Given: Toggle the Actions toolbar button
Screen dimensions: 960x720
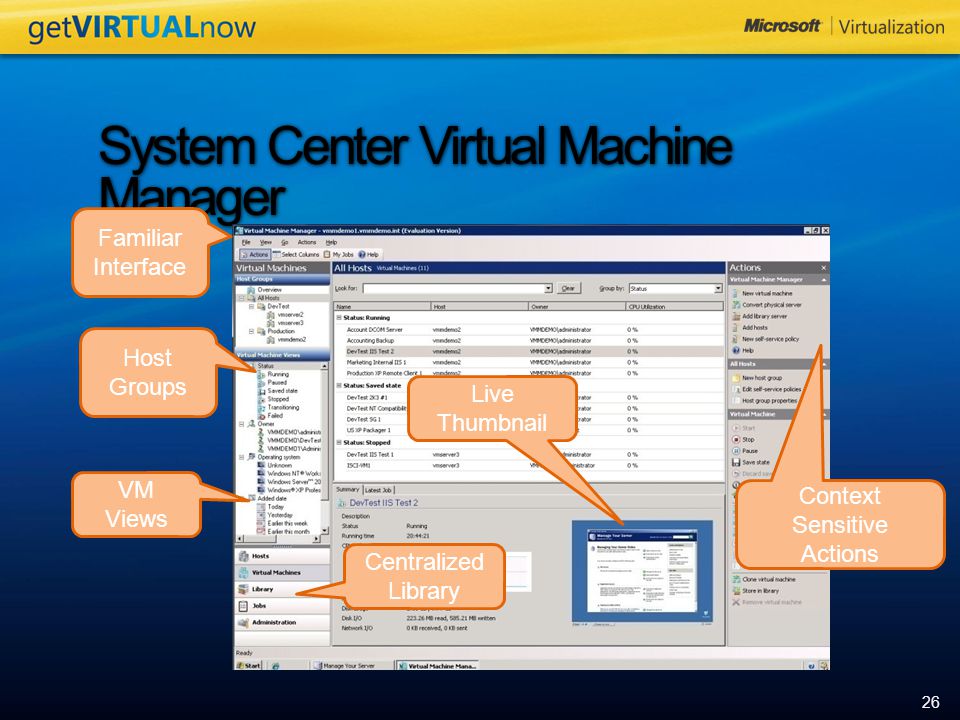Looking at the screenshot, I should (x=254, y=254).
